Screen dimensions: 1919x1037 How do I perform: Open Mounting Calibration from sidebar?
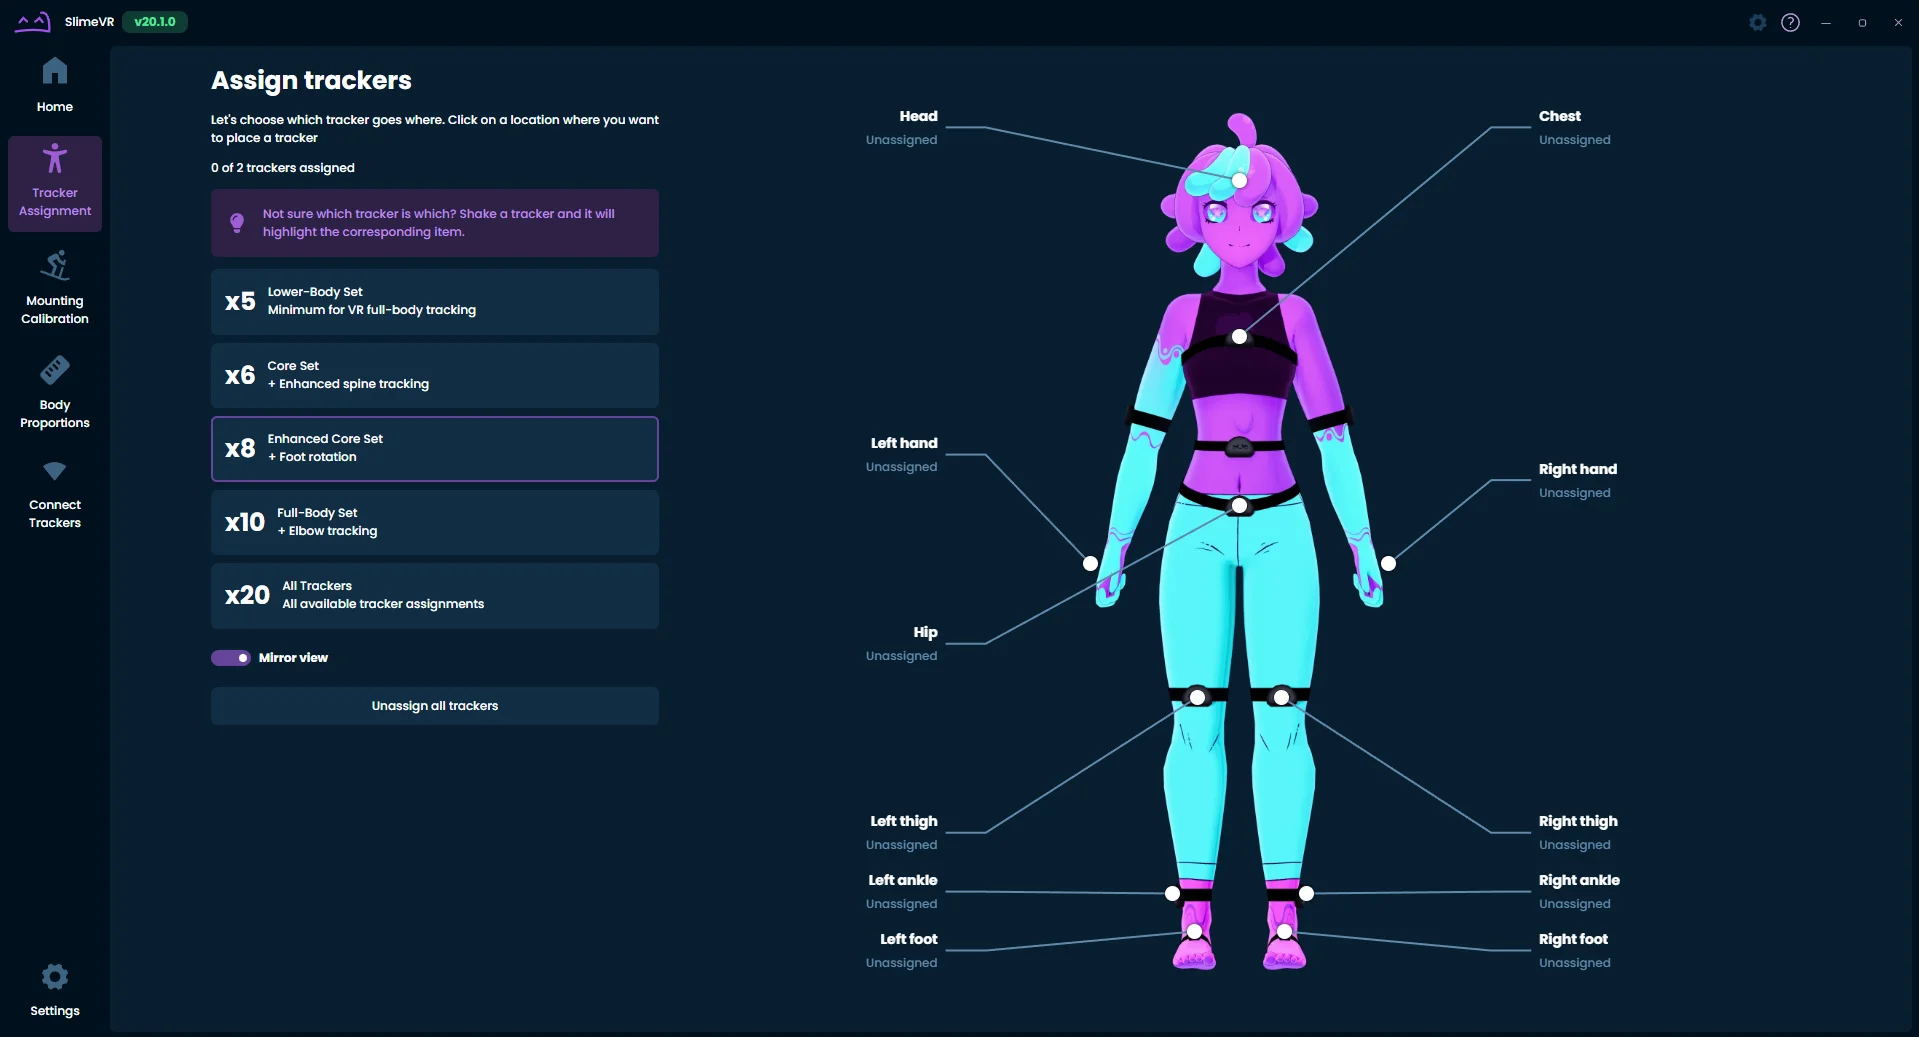point(55,288)
